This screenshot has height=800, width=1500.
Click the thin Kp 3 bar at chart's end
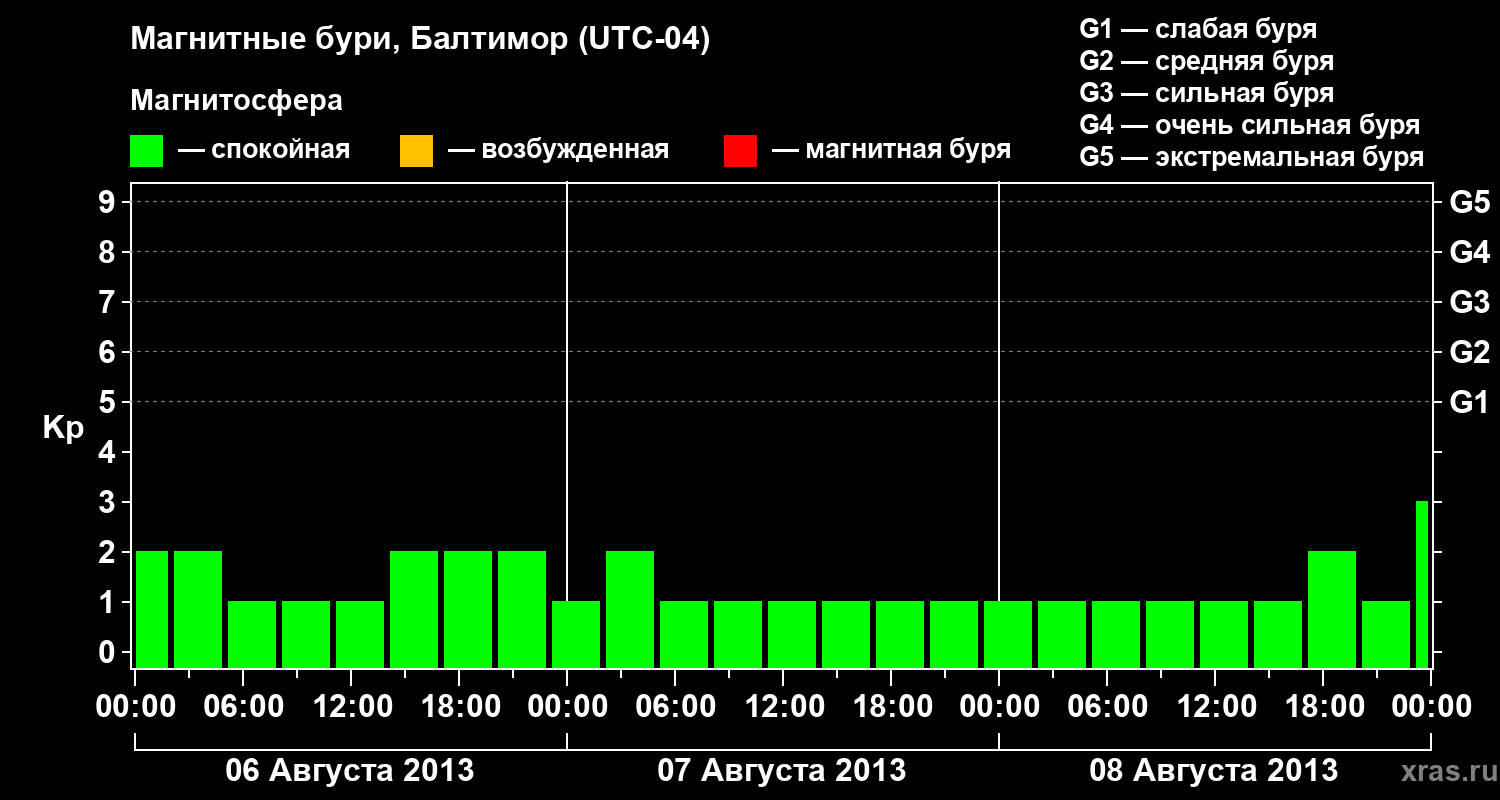(x=1422, y=584)
